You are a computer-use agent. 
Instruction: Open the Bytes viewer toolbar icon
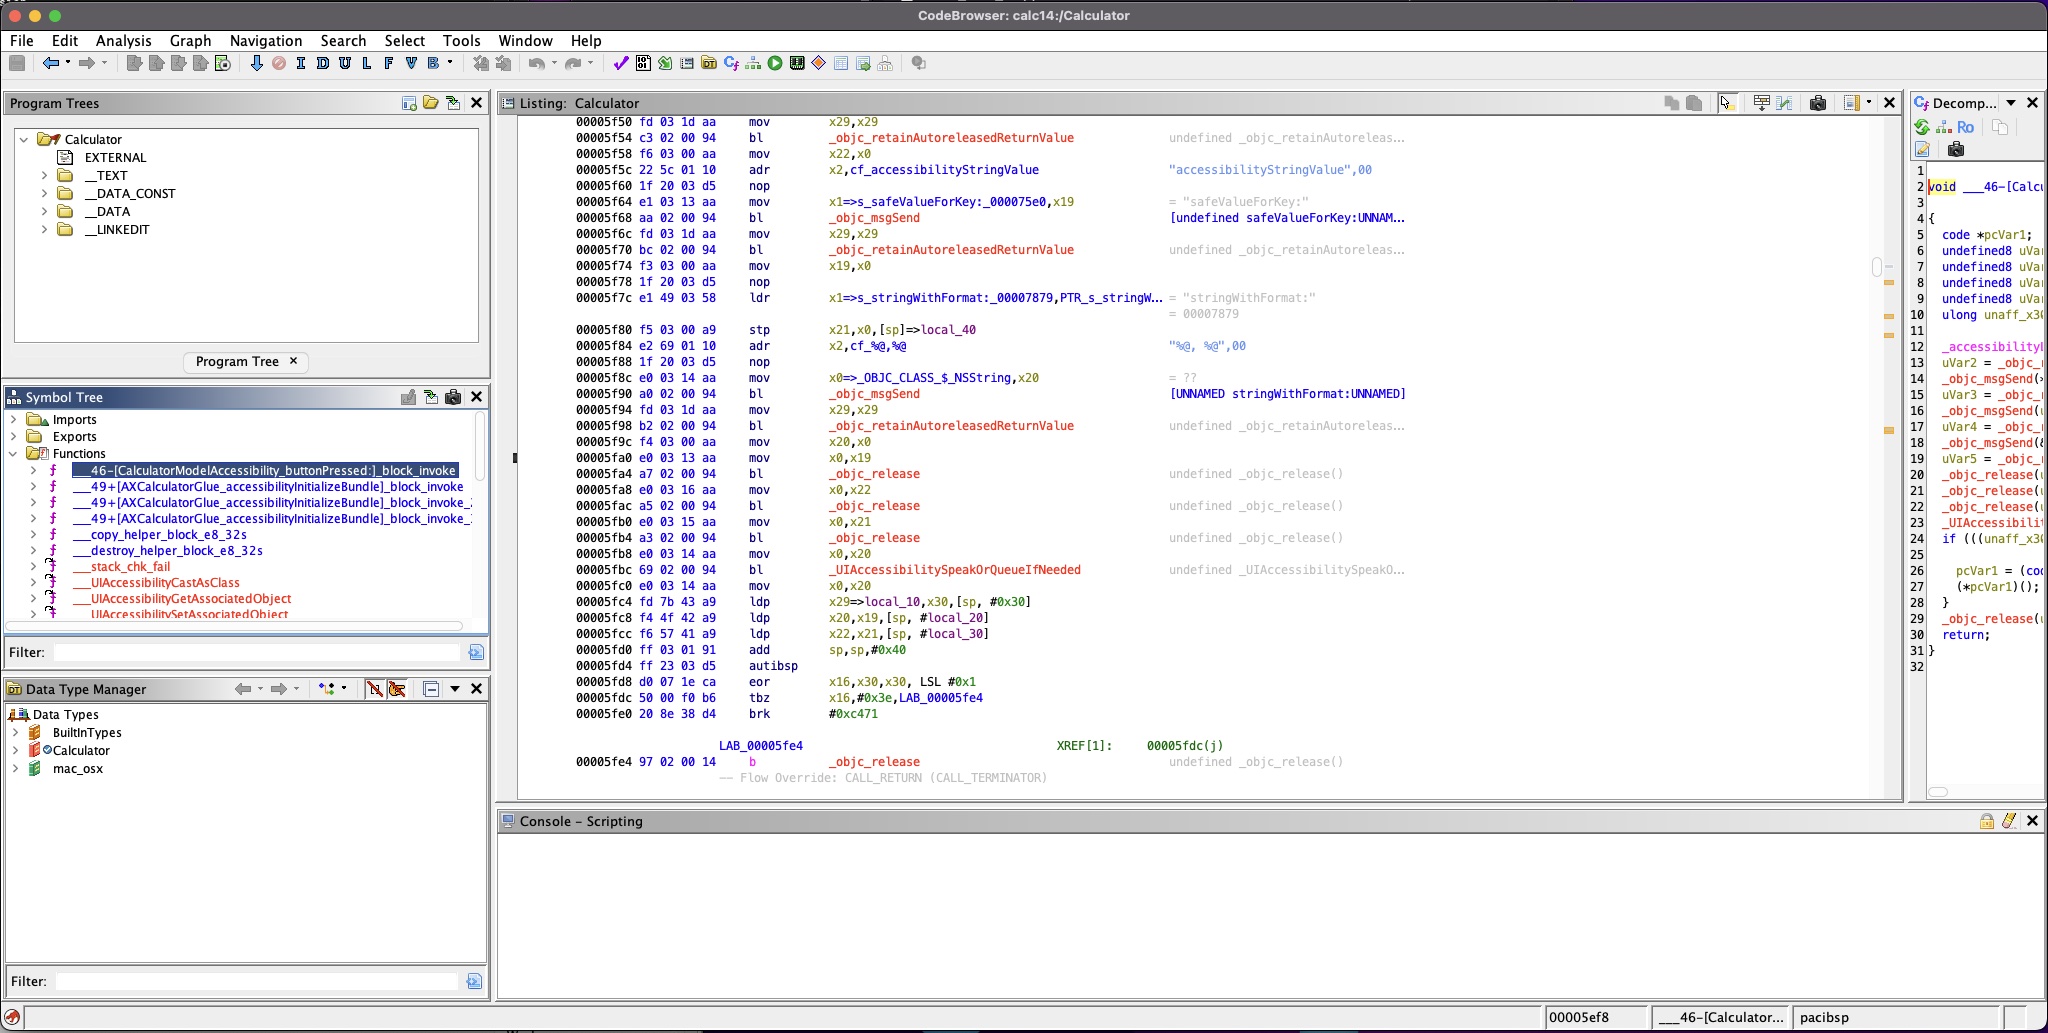643,63
